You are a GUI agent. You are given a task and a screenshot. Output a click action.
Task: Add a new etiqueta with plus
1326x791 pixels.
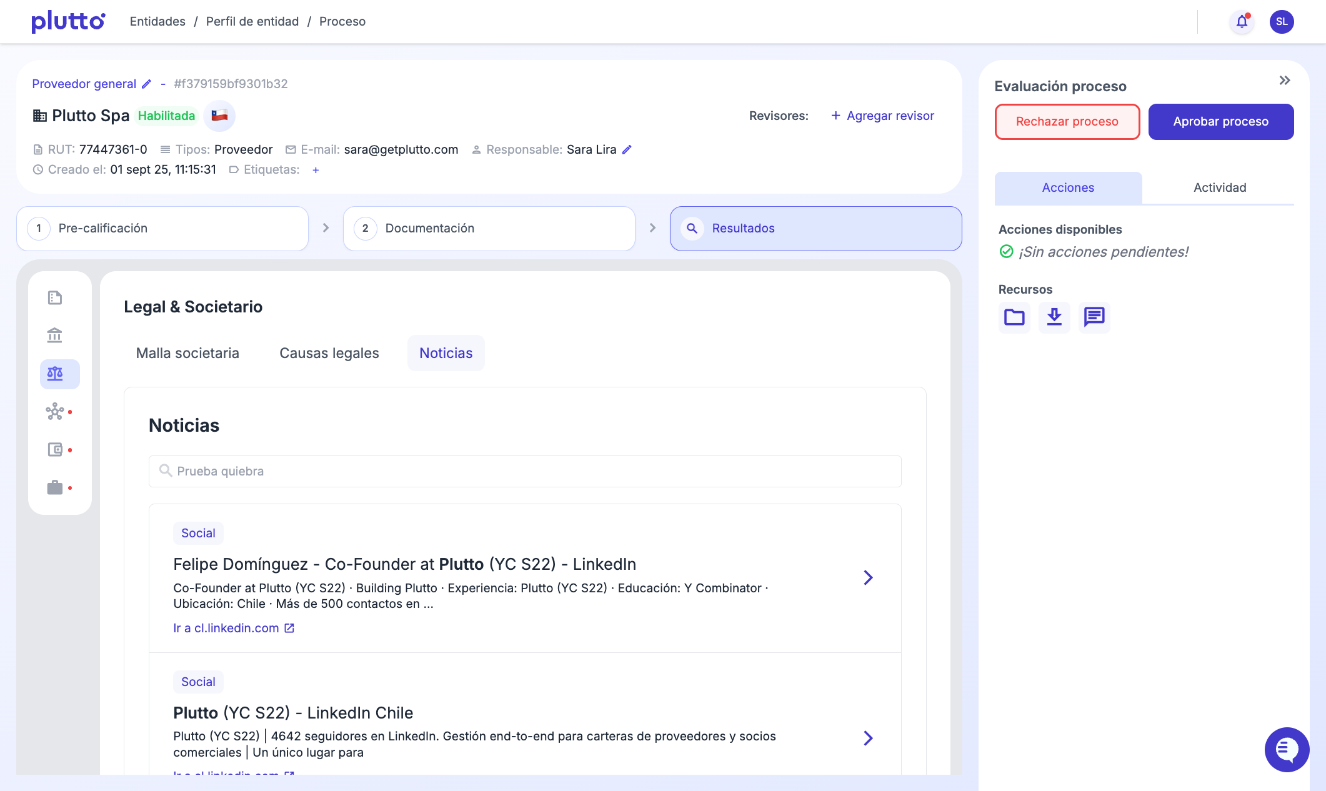click(316, 170)
